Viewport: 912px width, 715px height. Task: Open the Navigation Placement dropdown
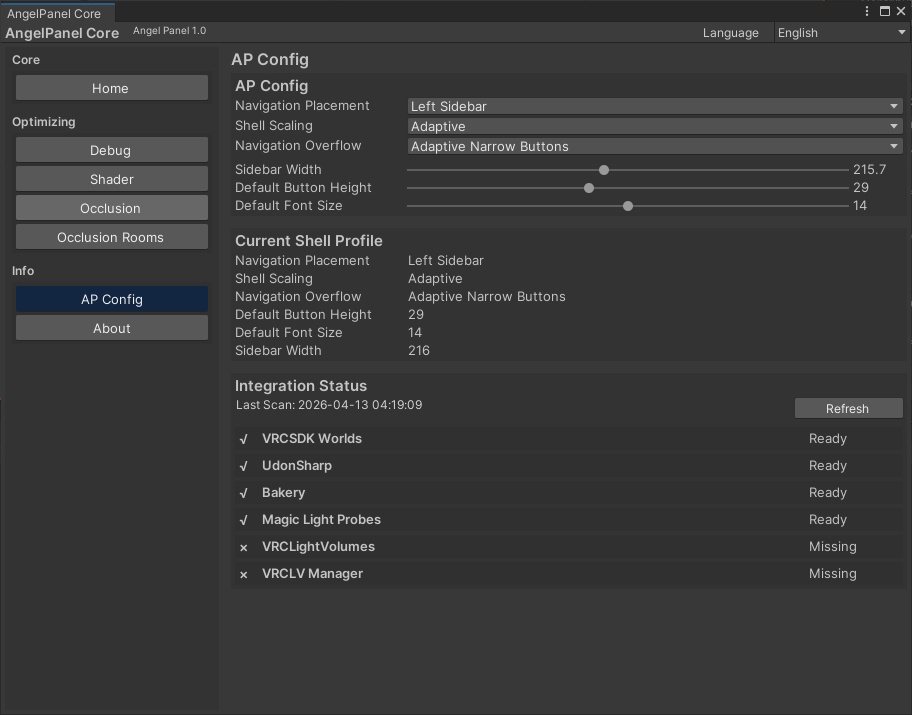pos(654,105)
